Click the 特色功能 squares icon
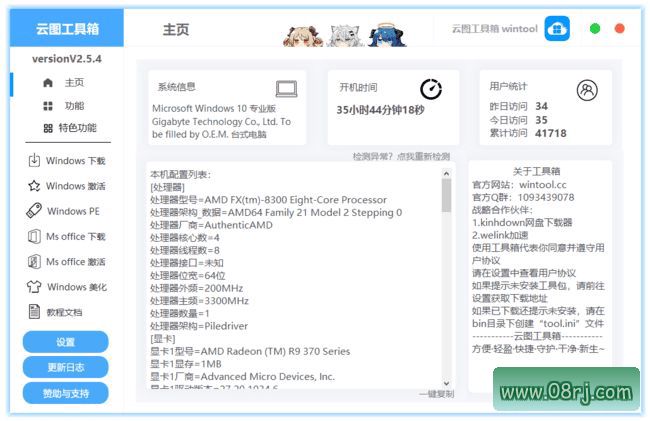 click(48, 128)
